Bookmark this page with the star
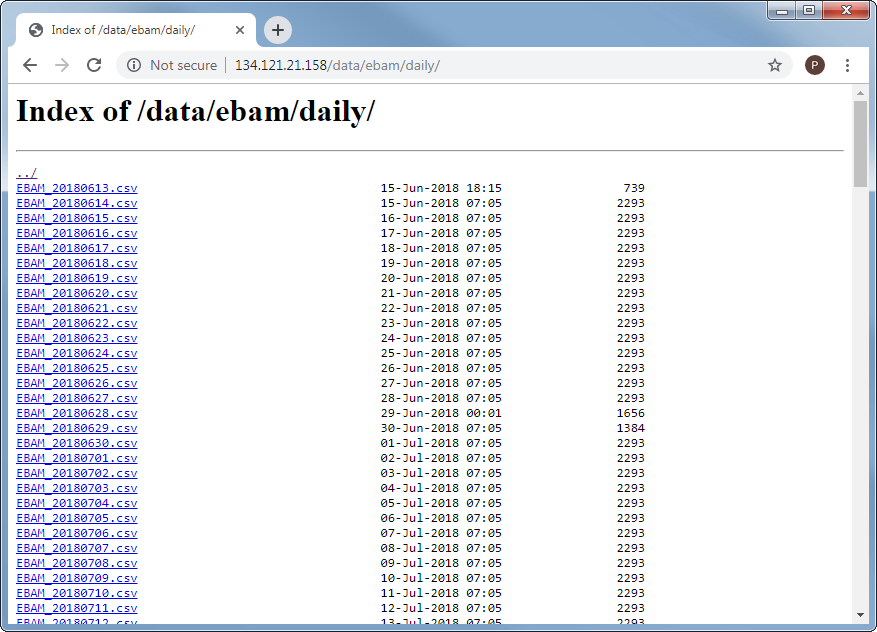 tap(775, 65)
